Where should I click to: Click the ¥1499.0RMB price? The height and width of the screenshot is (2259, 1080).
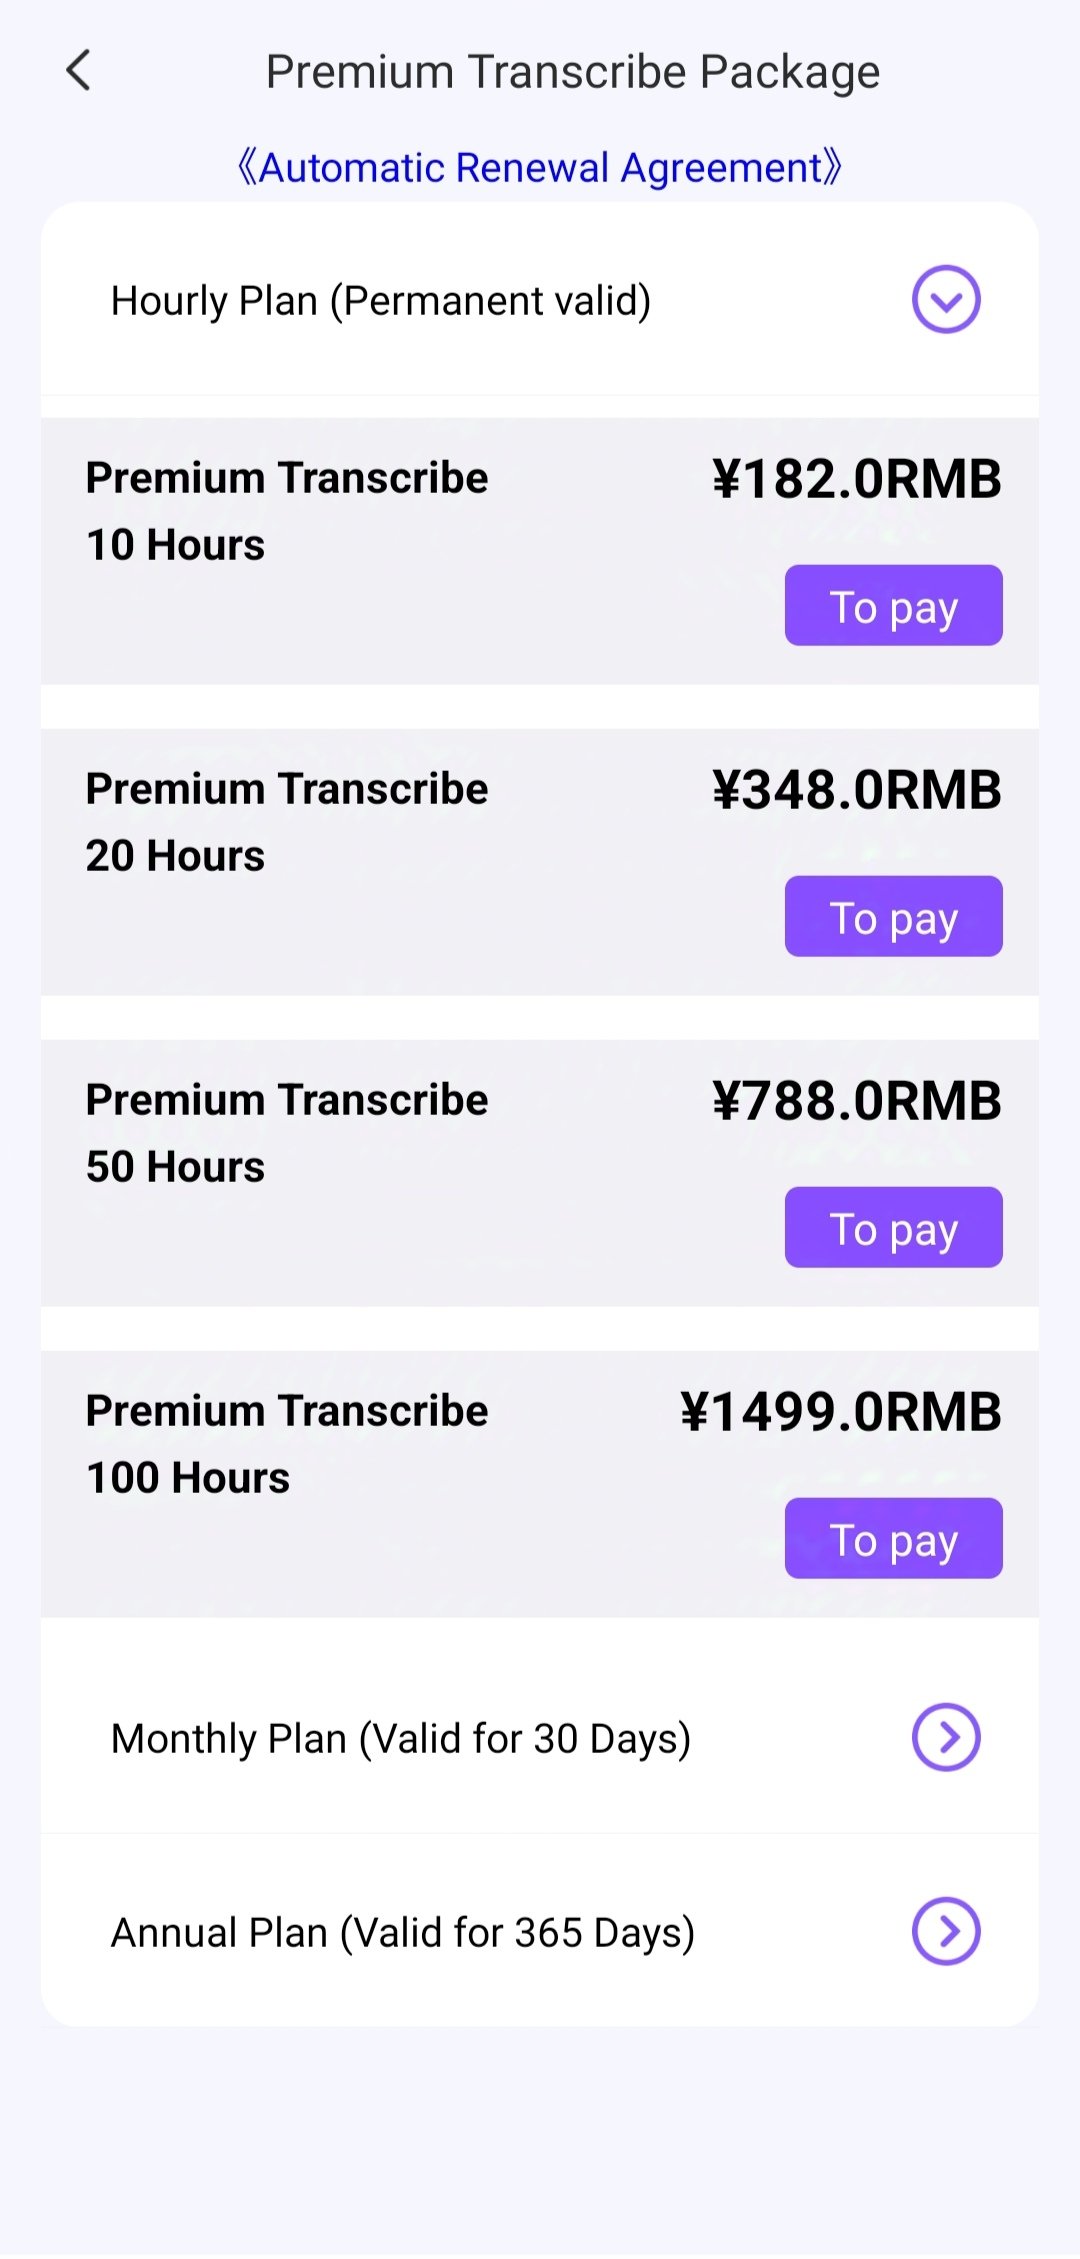coord(840,1412)
